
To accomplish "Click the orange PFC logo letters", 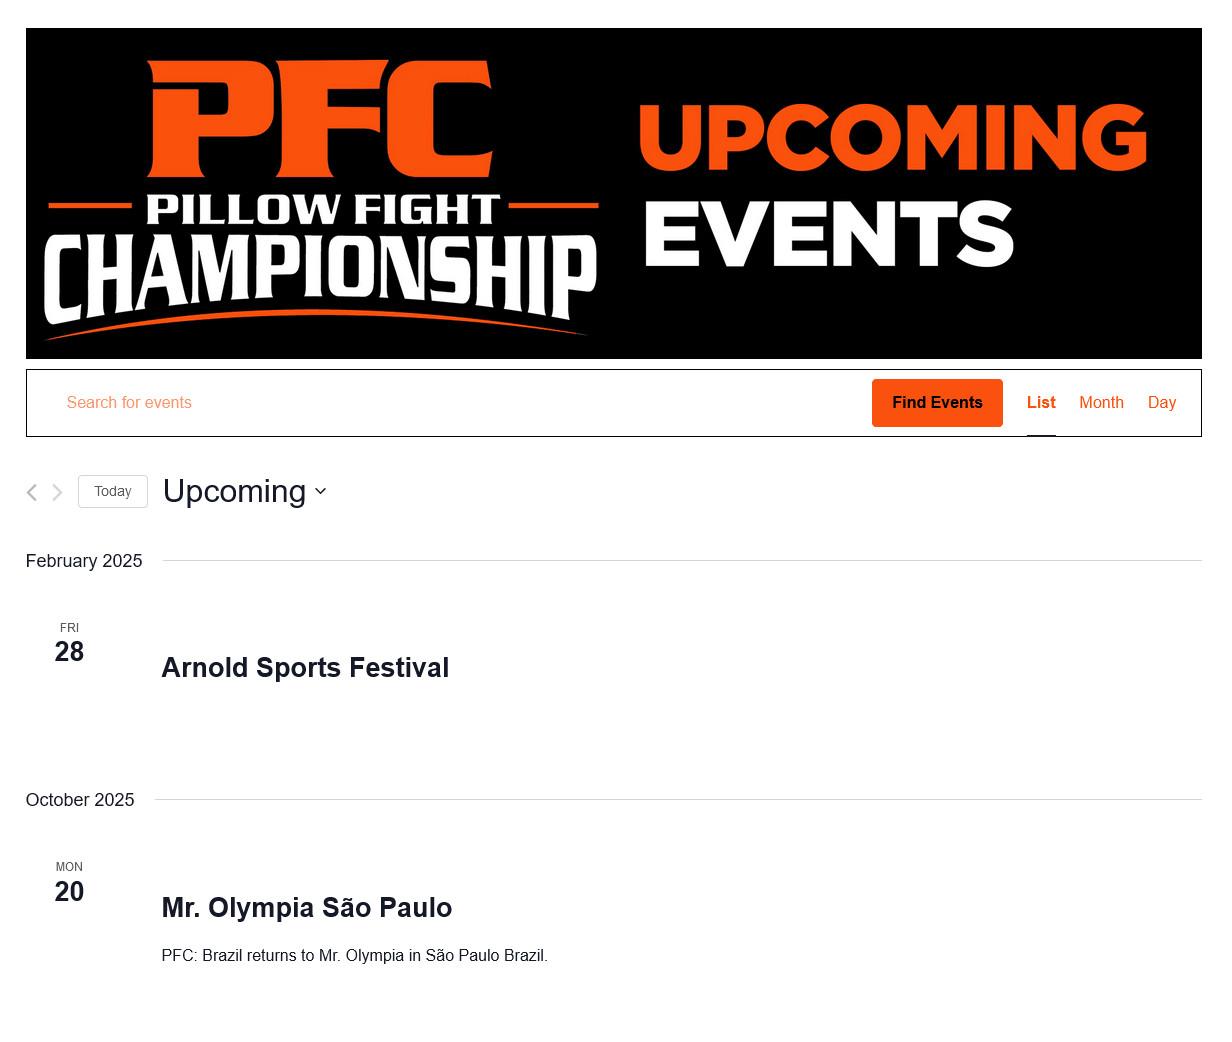I will pyautogui.click(x=319, y=119).
